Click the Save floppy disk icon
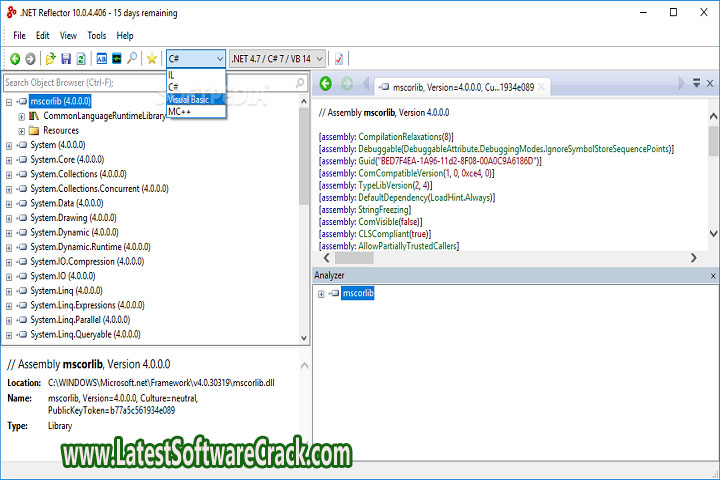Image resolution: width=720 pixels, height=480 pixels. click(x=66, y=58)
